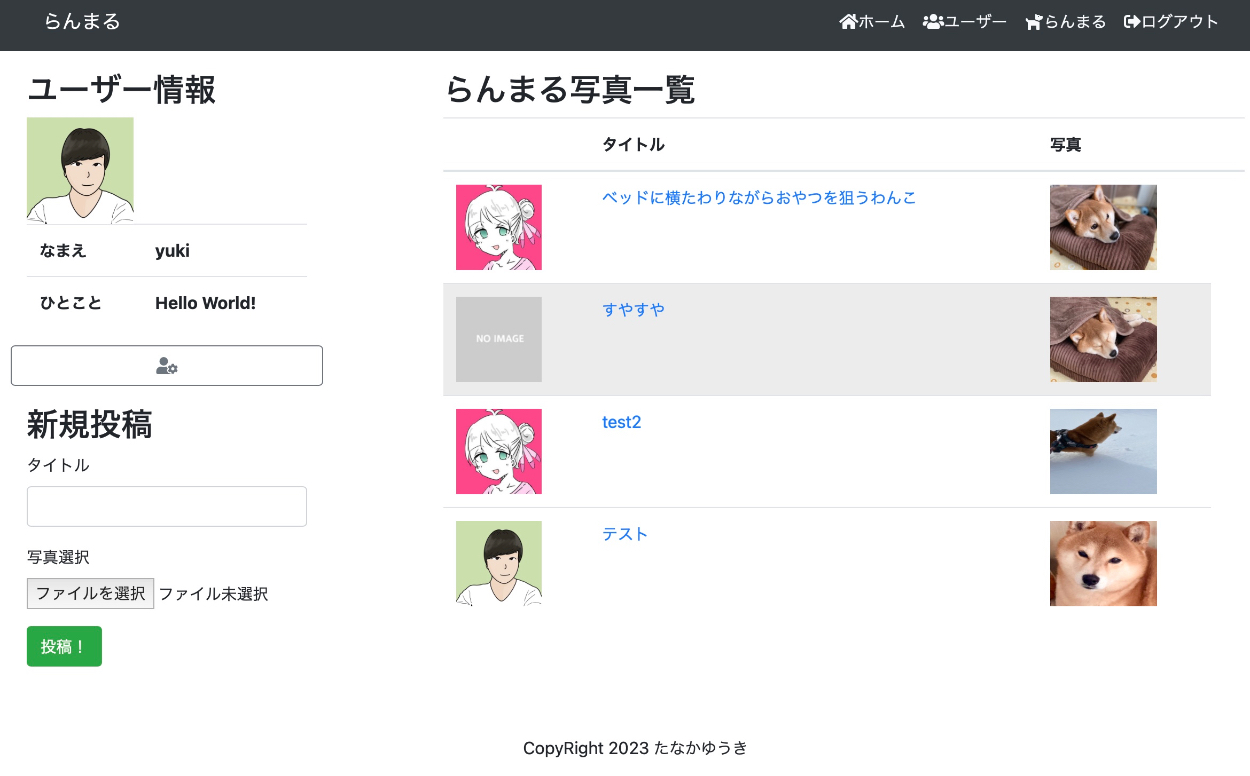Click the shiba face photo in テスト row
This screenshot has height=776, width=1250.
click(x=1103, y=563)
